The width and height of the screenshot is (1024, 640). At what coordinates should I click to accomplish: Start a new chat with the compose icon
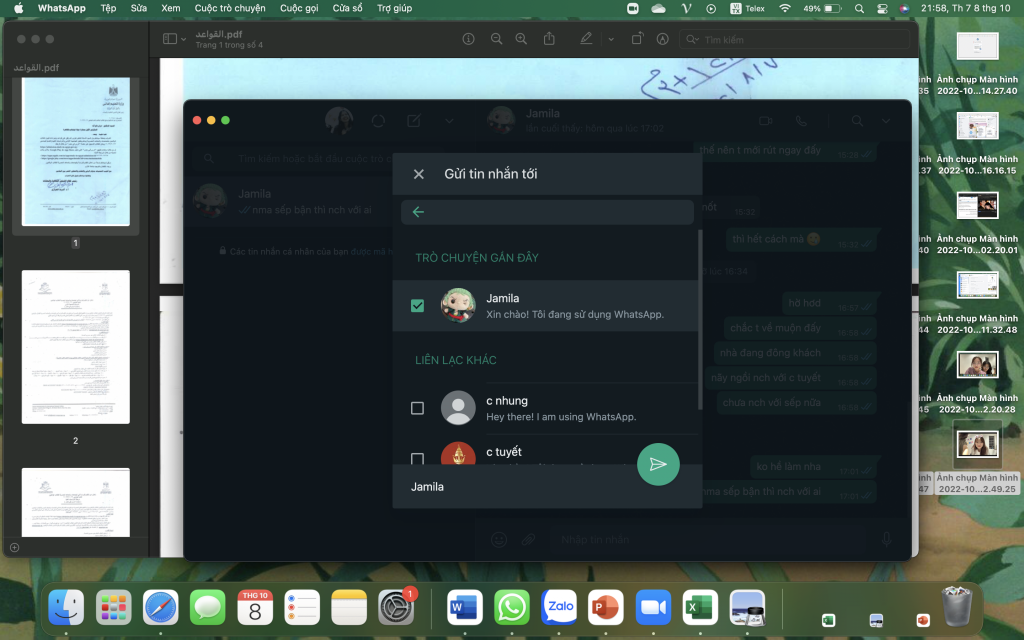click(x=413, y=121)
